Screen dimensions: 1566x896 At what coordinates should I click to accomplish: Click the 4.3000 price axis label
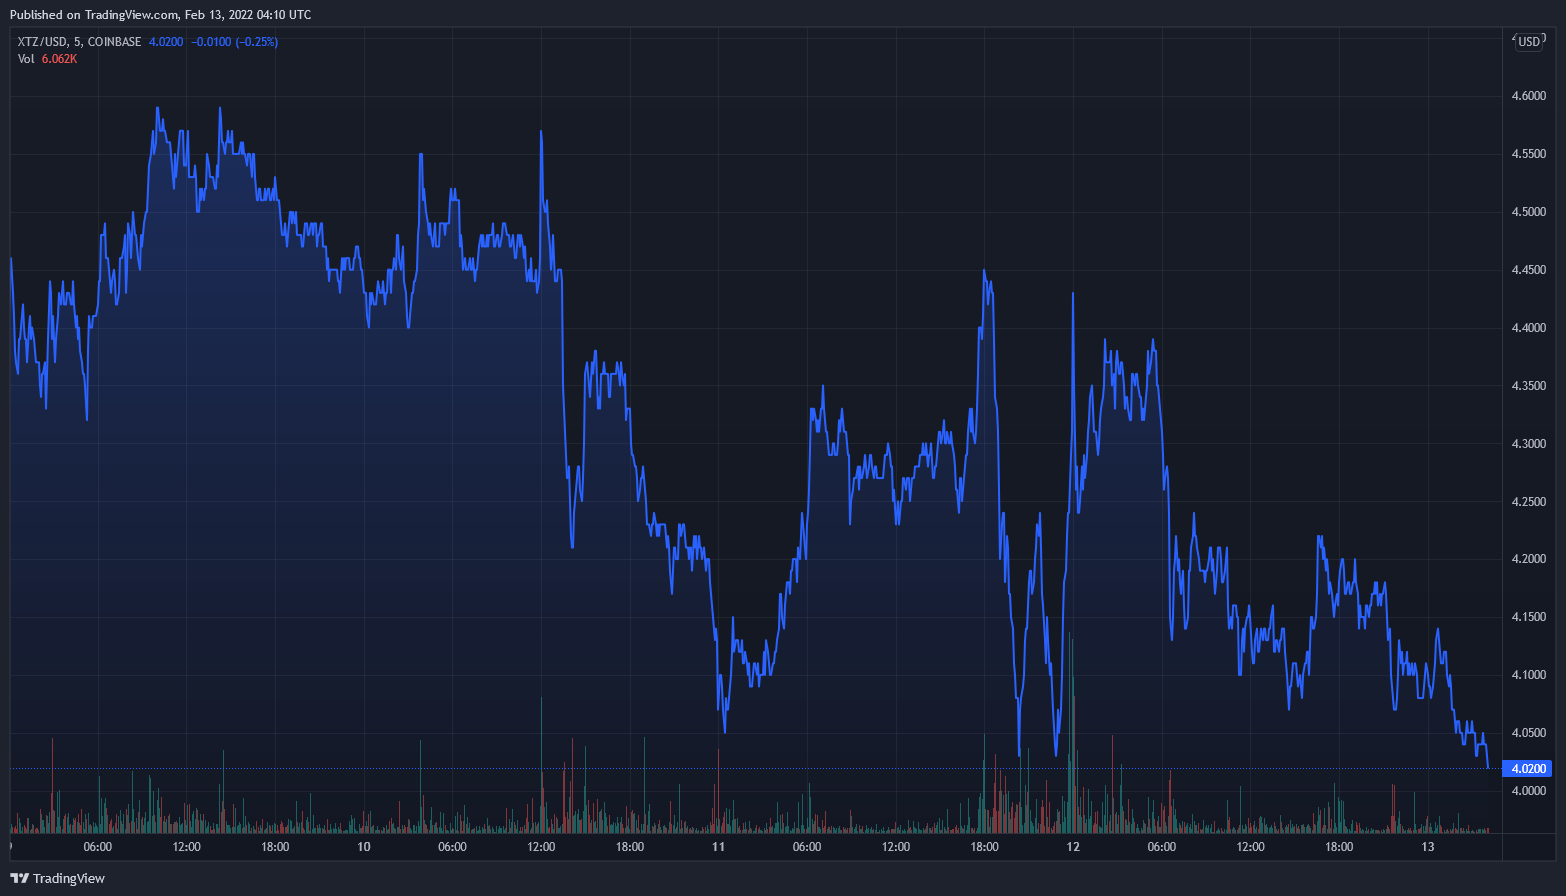pyautogui.click(x=1529, y=443)
